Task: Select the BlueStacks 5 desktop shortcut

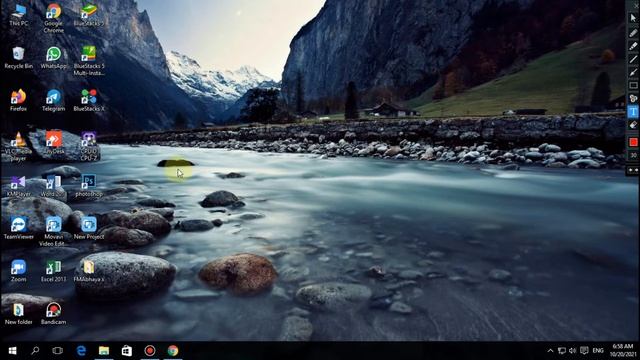Action: [89, 16]
